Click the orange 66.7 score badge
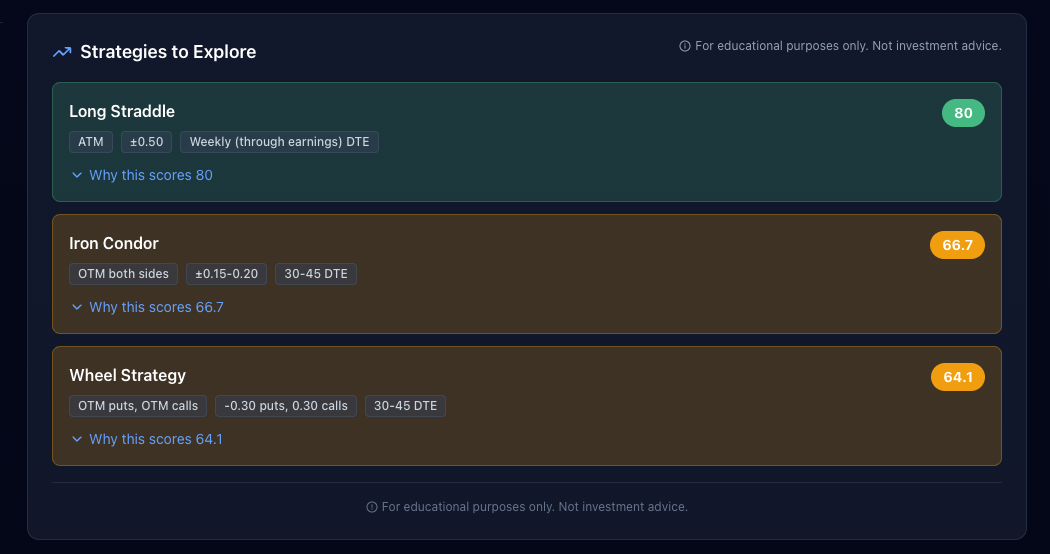Image resolution: width=1050 pixels, height=554 pixels. click(x=957, y=245)
